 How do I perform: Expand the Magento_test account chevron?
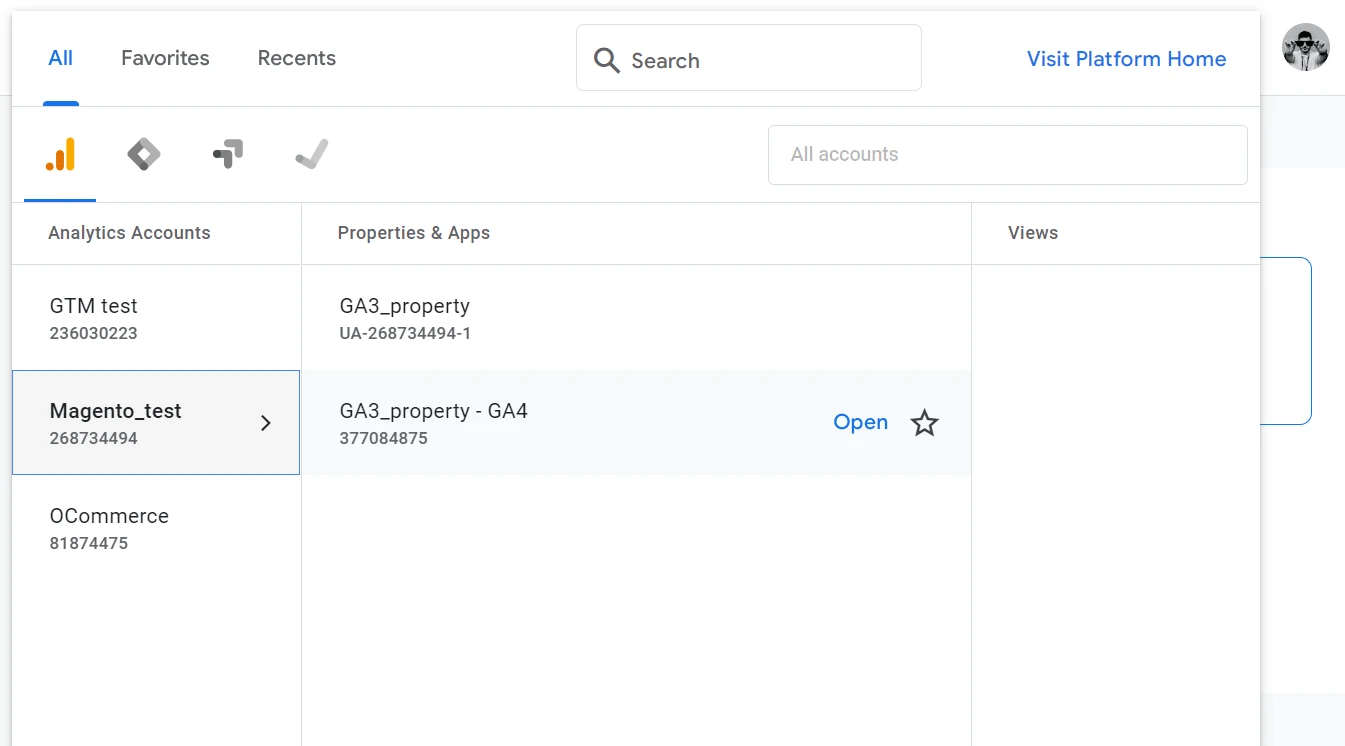pos(266,423)
